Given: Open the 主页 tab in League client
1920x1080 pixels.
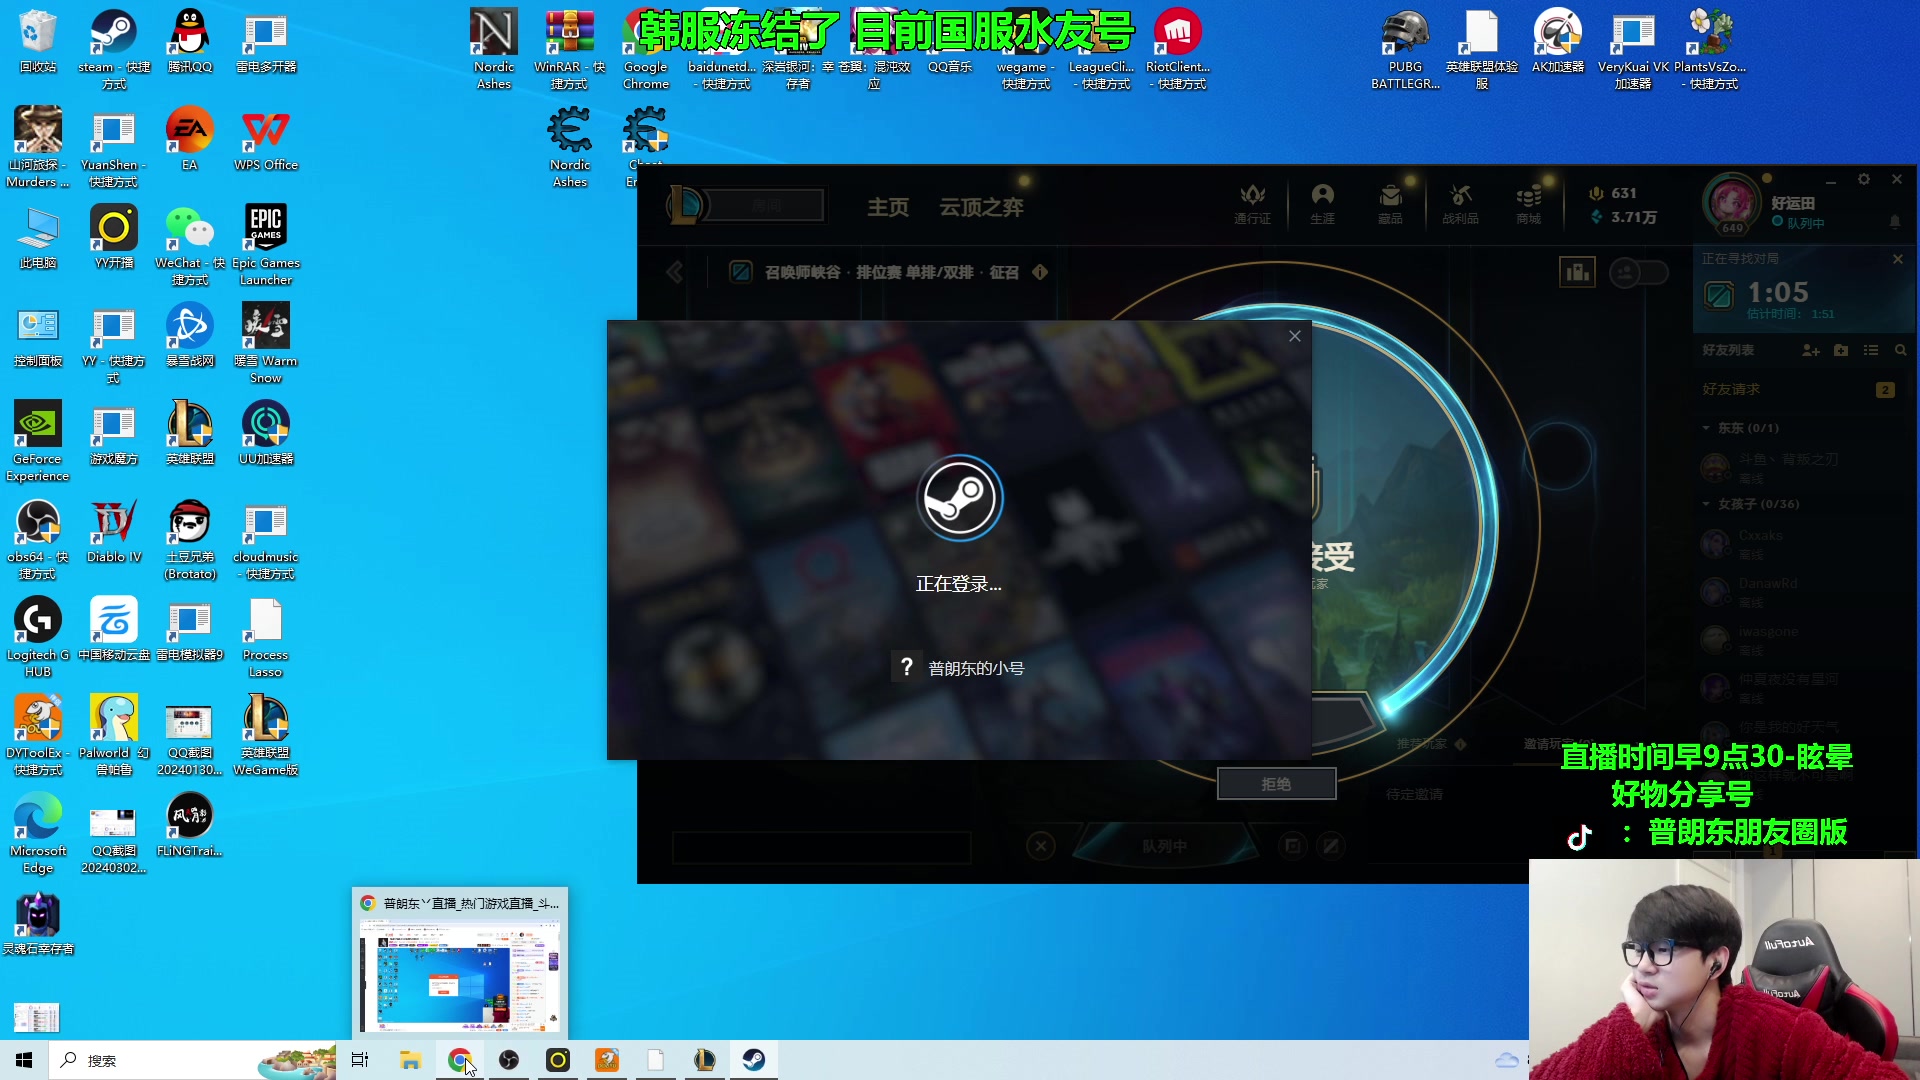Looking at the screenshot, I should [x=888, y=207].
